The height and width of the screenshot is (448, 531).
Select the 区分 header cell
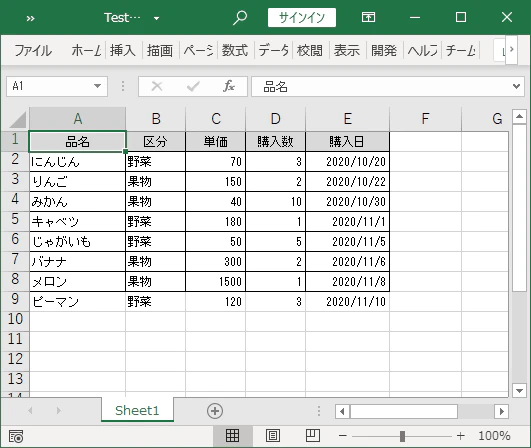(x=155, y=142)
